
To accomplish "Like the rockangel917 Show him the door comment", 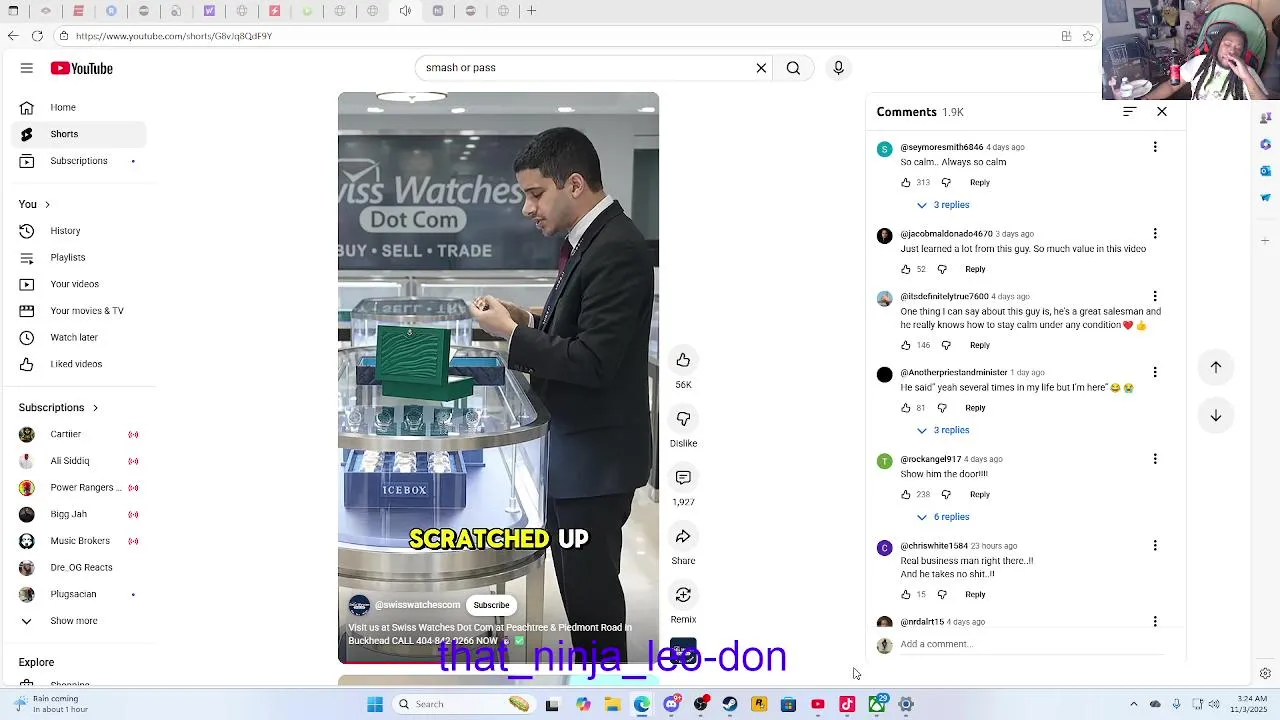I will (906, 495).
